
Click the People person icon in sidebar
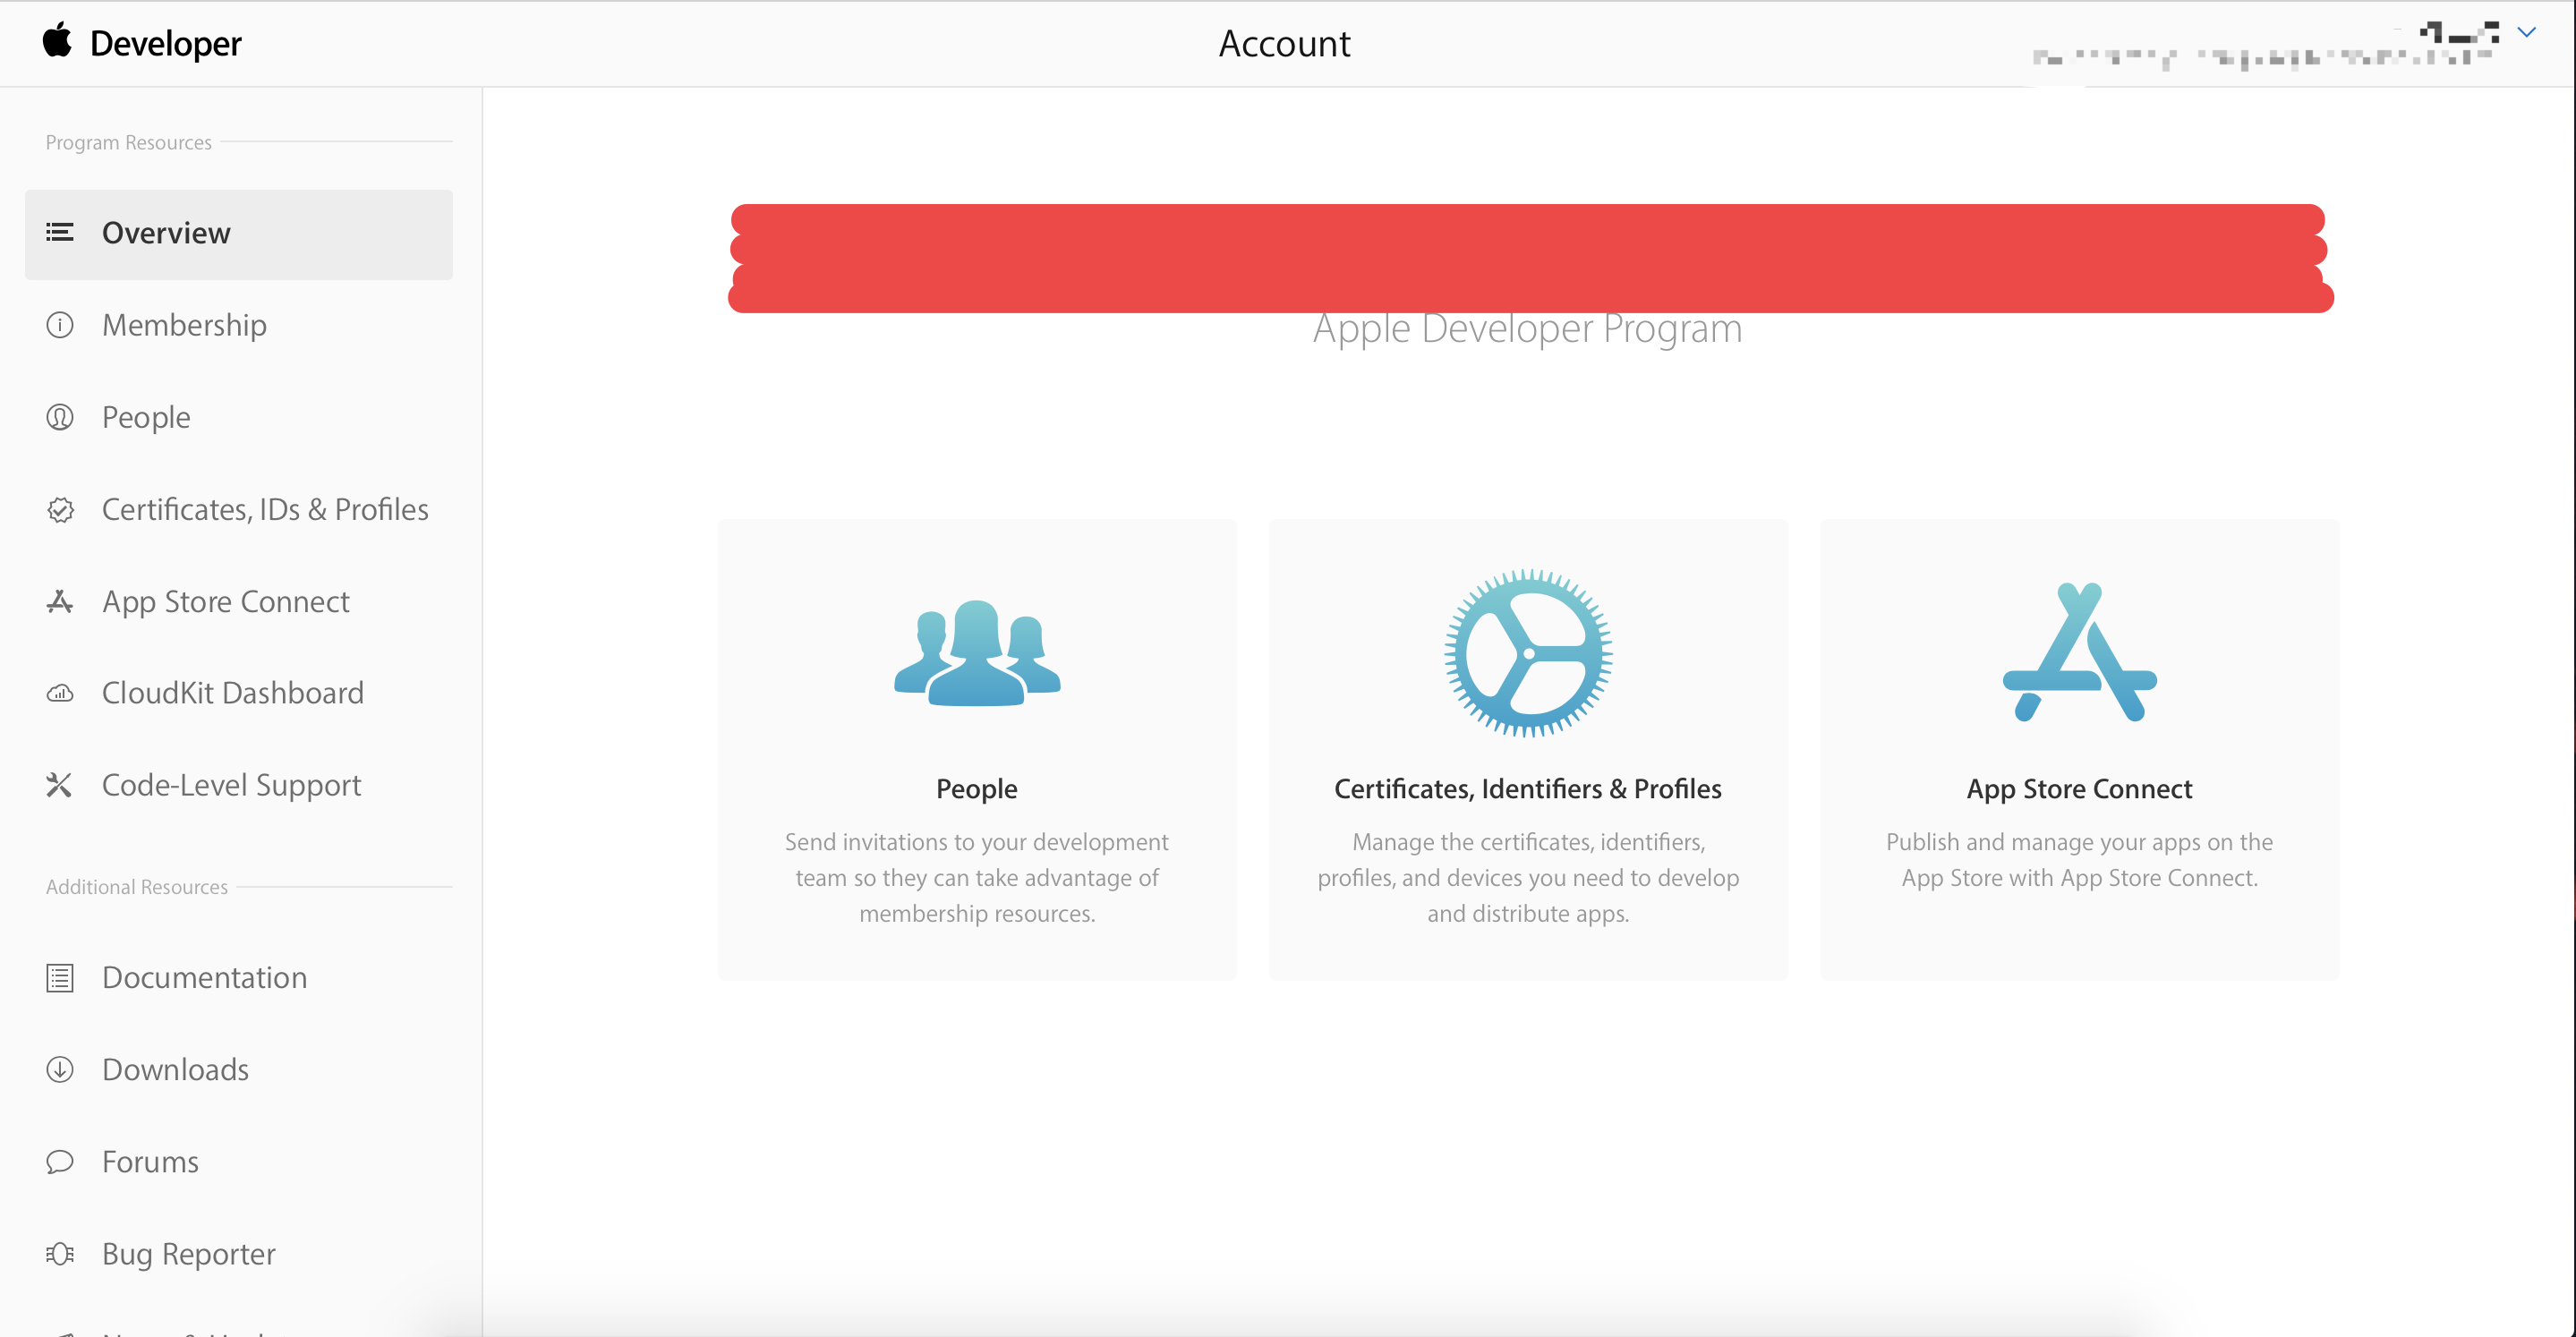(x=60, y=417)
